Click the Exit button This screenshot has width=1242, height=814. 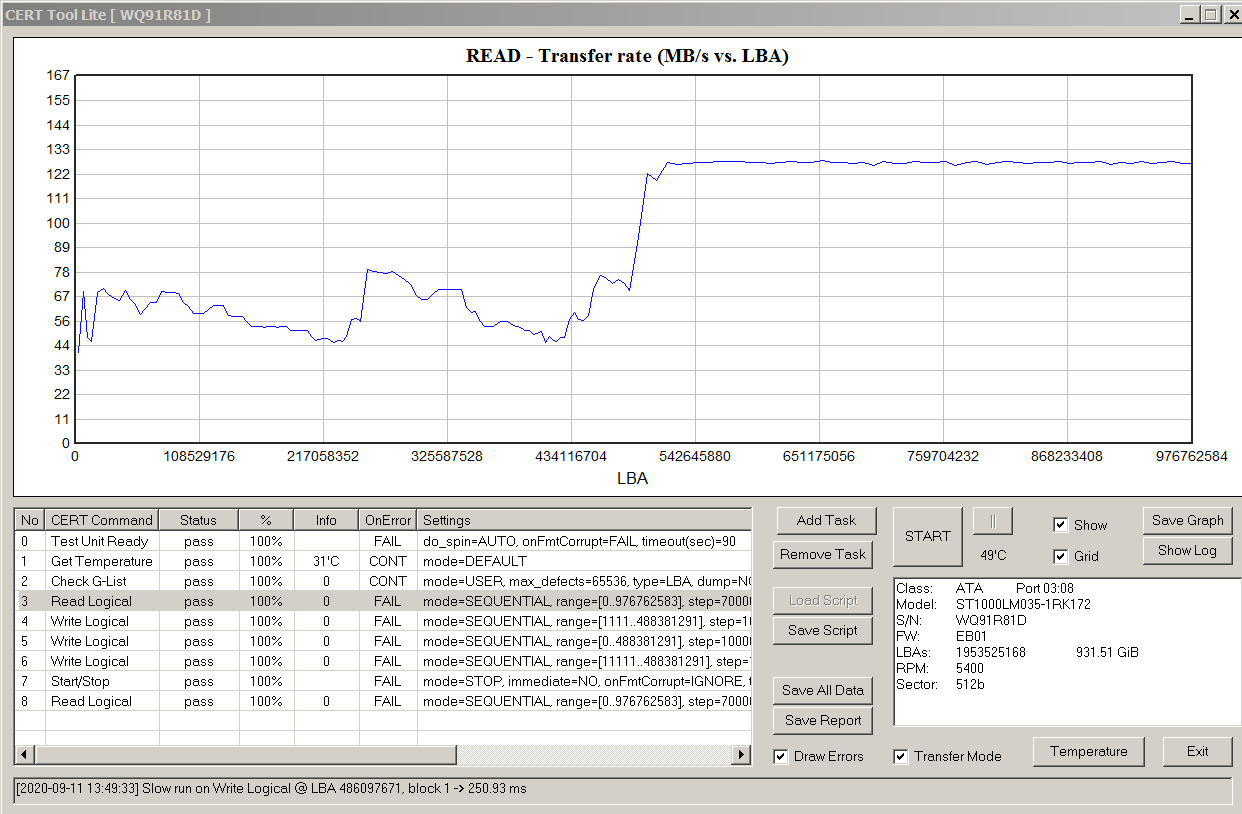pyautogui.click(x=1197, y=751)
